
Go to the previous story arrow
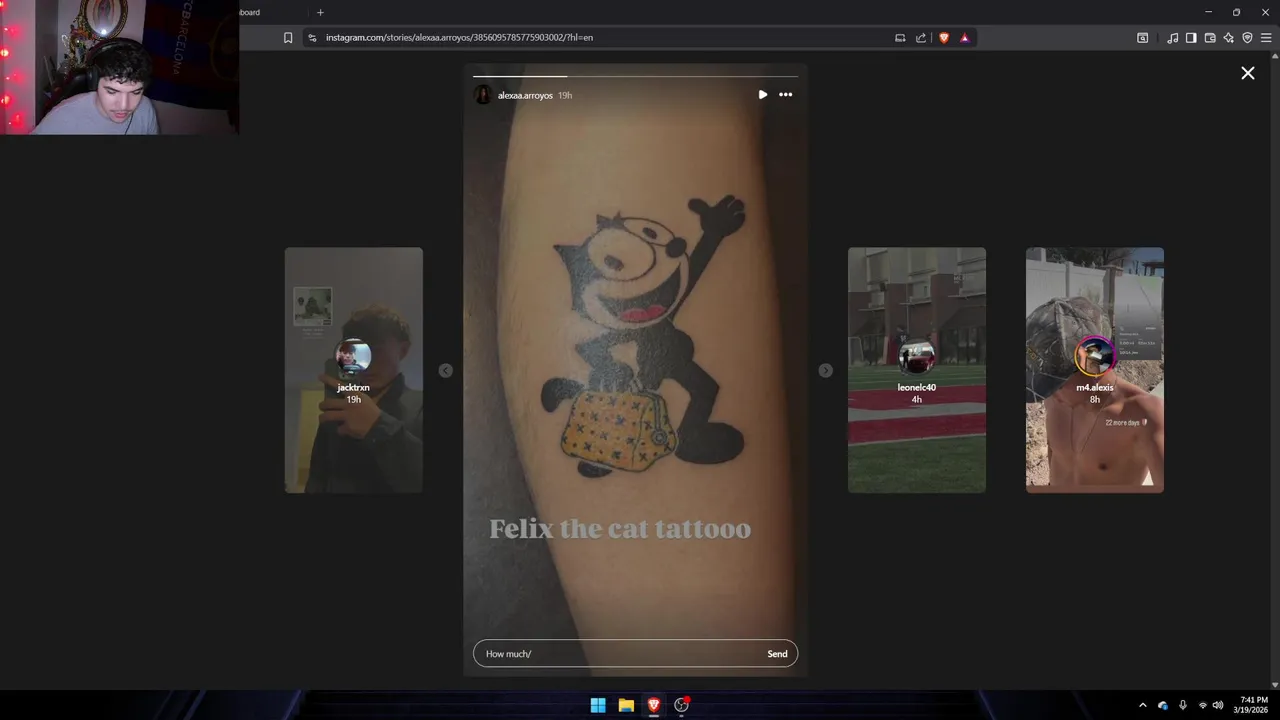point(446,370)
